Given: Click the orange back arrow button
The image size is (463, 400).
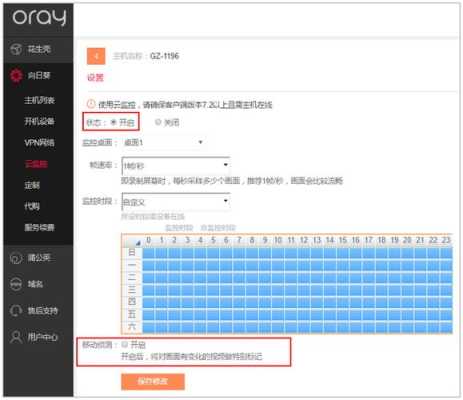Looking at the screenshot, I should (x=96, y=56).
